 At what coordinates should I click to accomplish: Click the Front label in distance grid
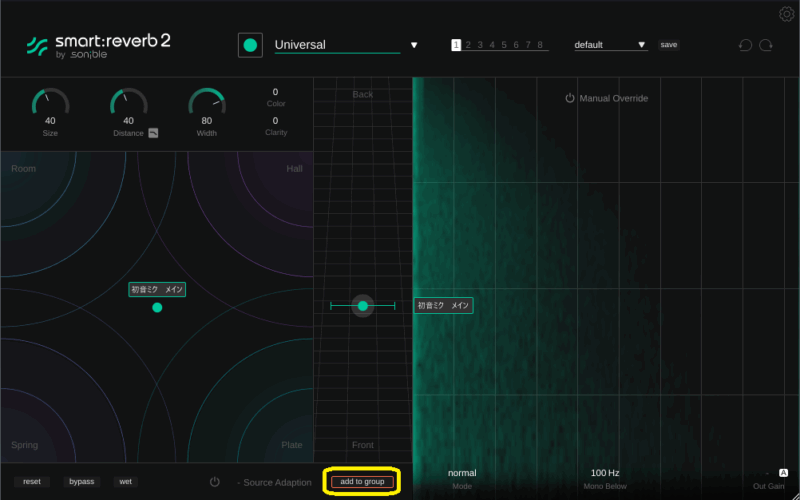pyautogui.click(x=363, y=445)
